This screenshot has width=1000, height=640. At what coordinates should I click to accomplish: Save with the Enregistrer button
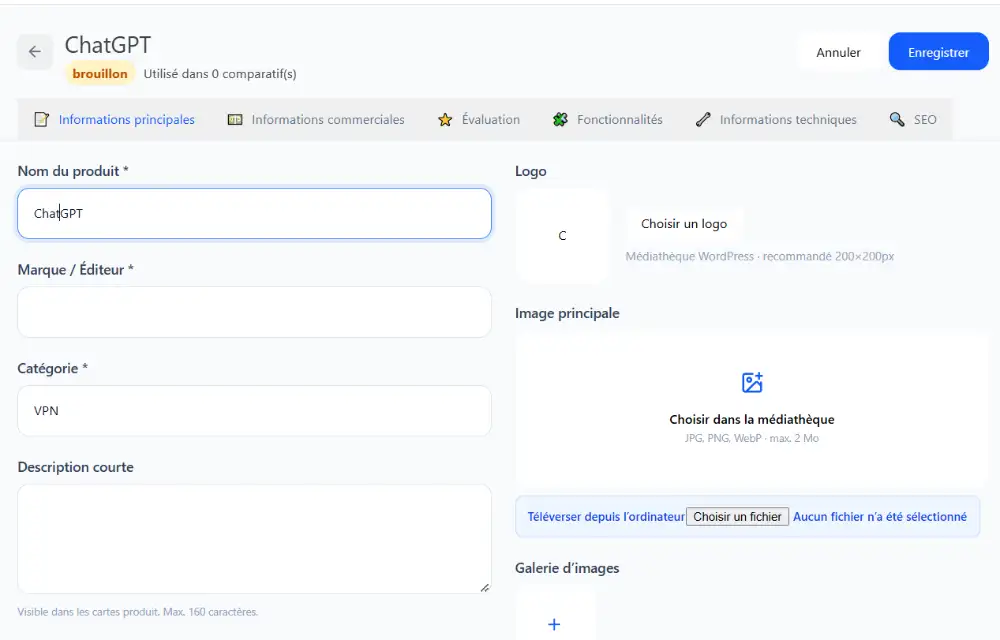pyautogui.click(x=938, y=52)
